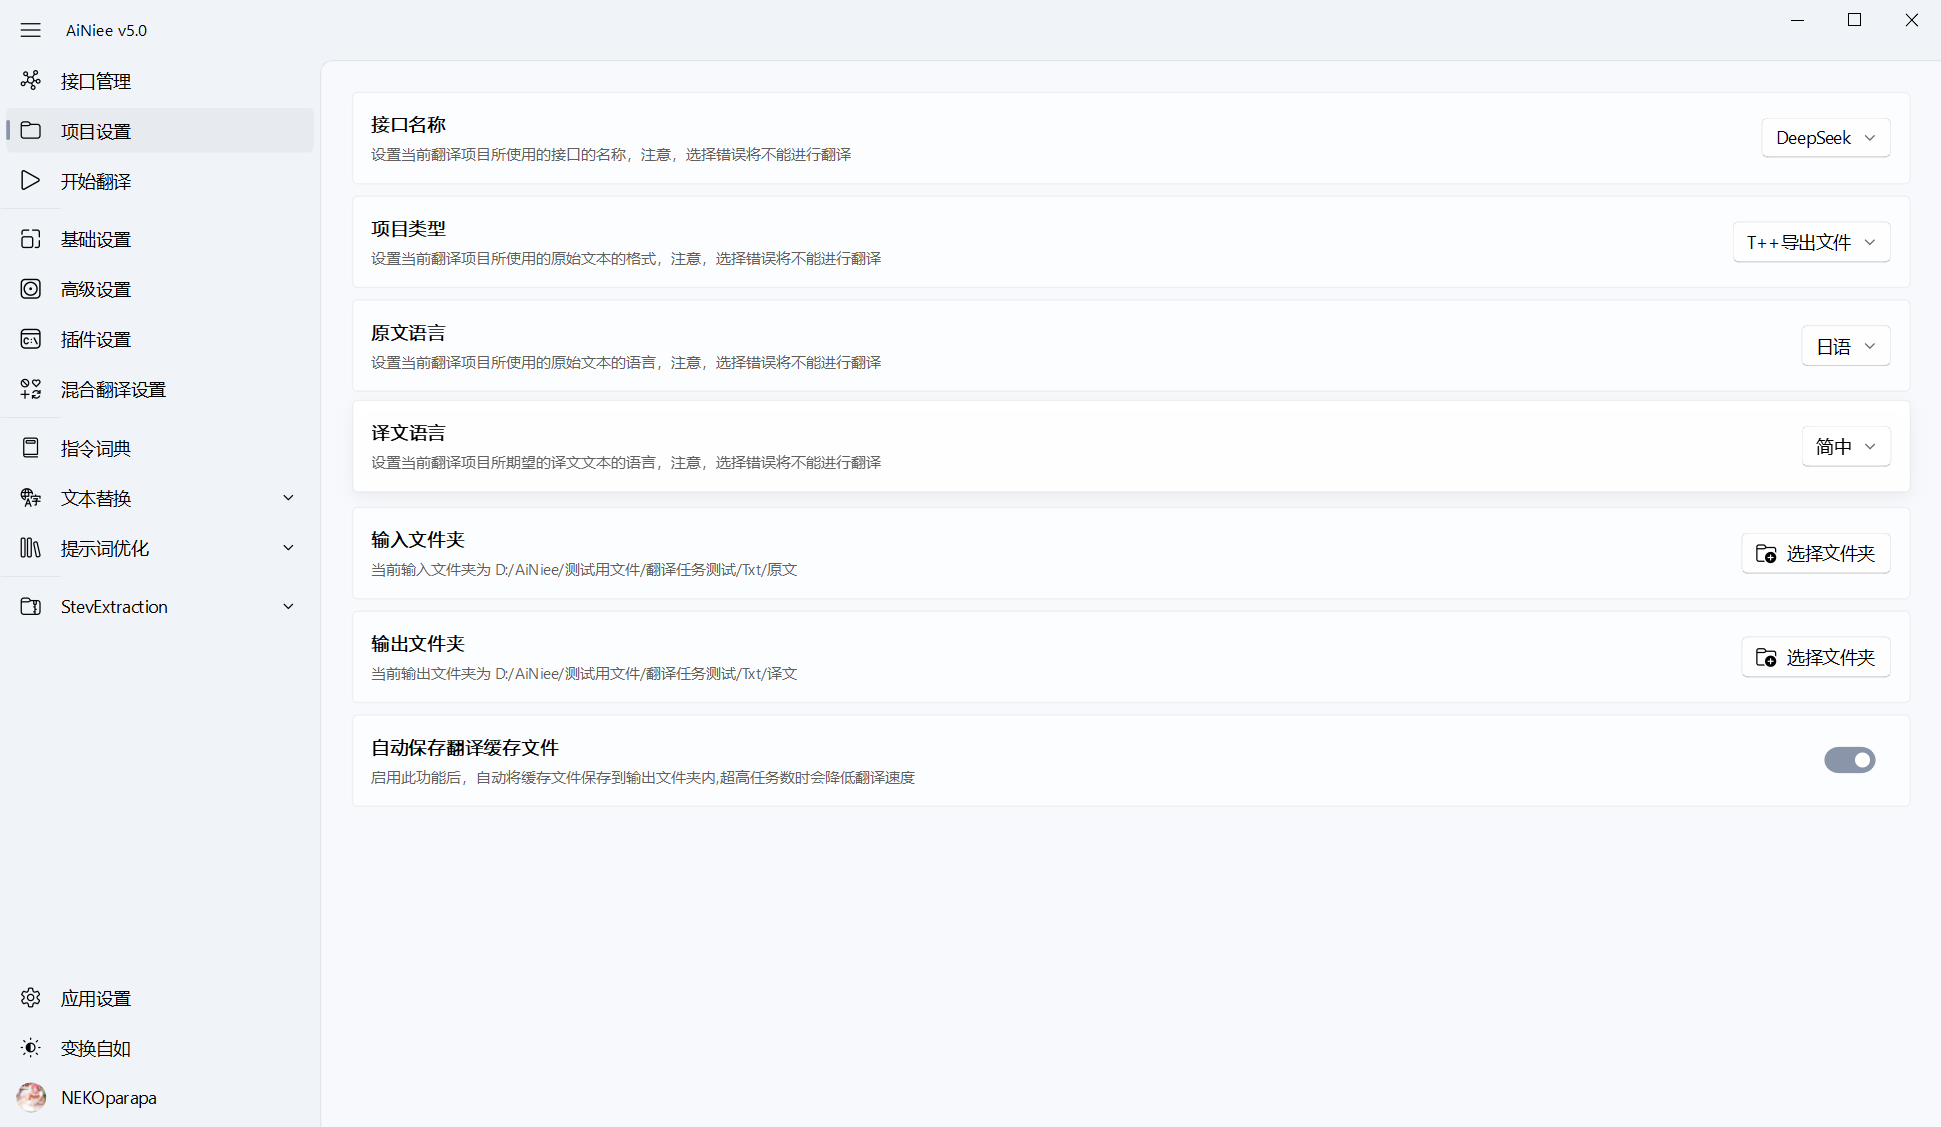Image resolution: width=1941 pixels, height=1127 pixels.
Task: Open the DeepSeek interface name dropdown
Action: tap(1825, 138)
